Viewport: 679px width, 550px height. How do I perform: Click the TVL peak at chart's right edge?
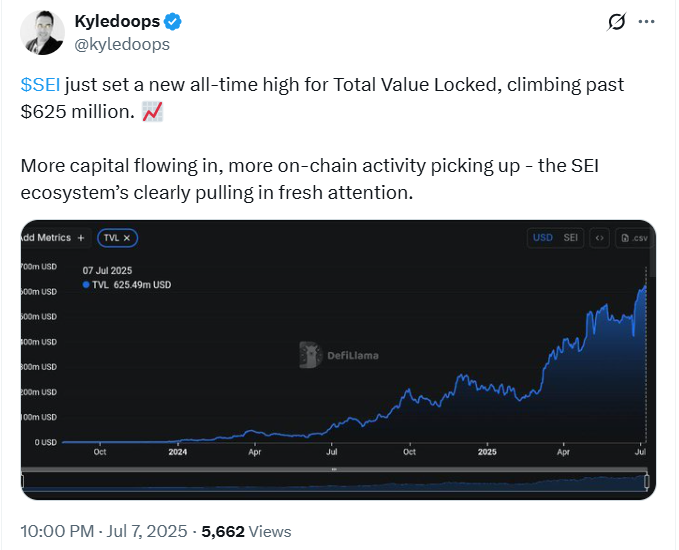(646, 286)
